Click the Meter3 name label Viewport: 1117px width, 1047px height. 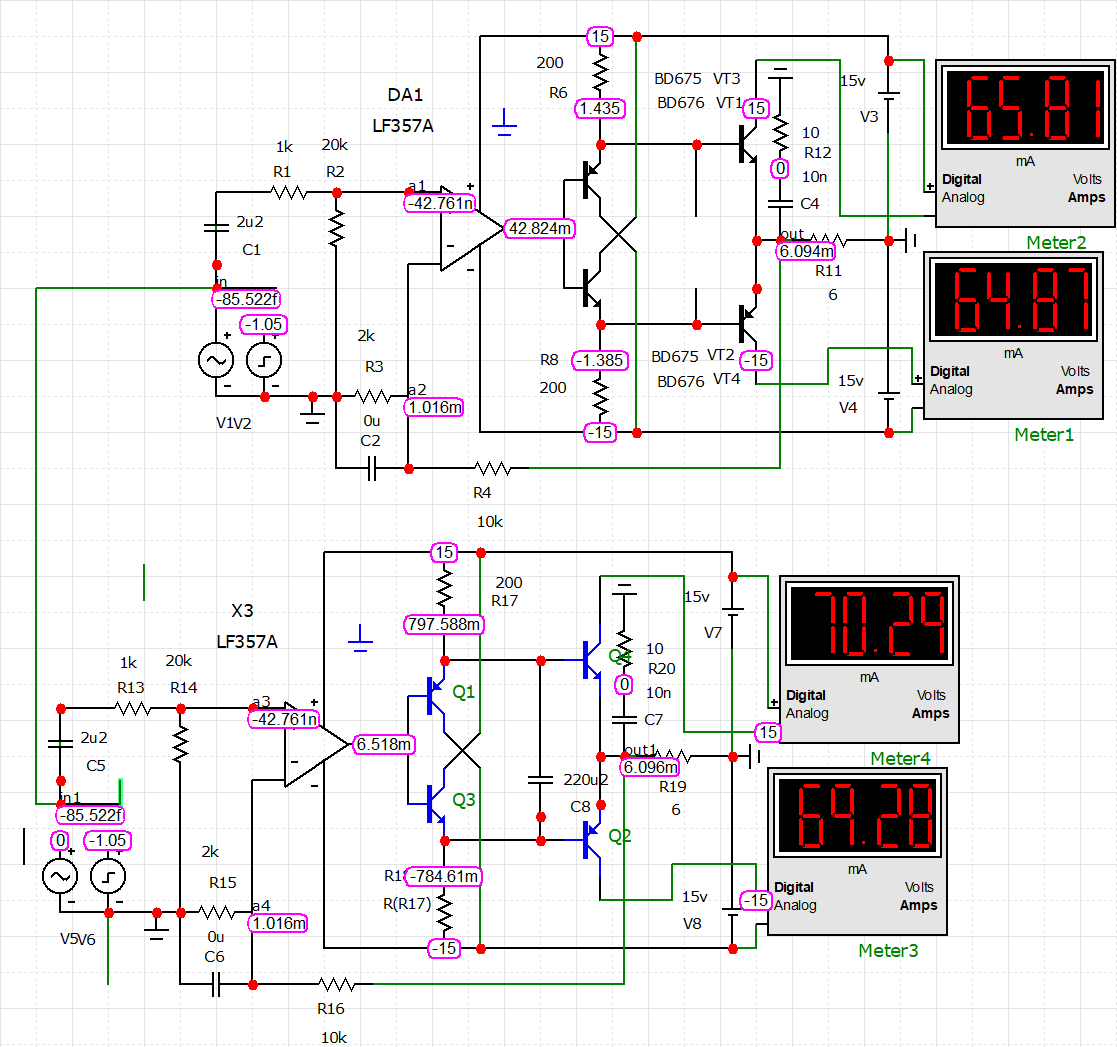point(888,950)
